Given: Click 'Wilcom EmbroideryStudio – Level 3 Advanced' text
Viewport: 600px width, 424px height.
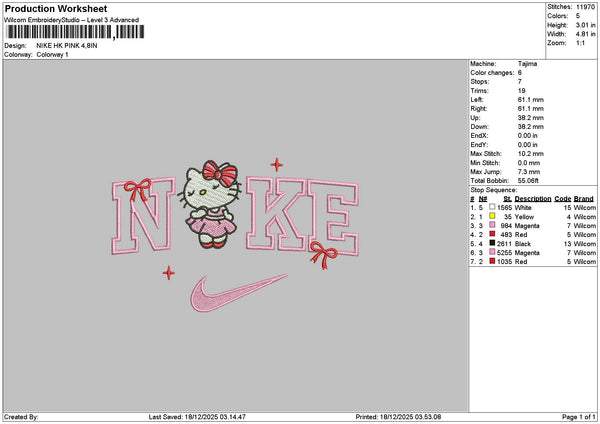Looking at the screenshot, I should click(x=71, y=20).
